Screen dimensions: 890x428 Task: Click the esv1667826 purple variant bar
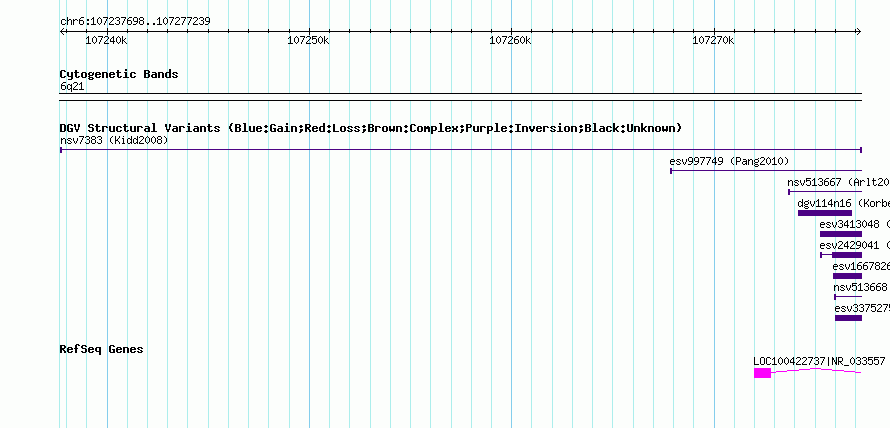[x=847, y=276]
